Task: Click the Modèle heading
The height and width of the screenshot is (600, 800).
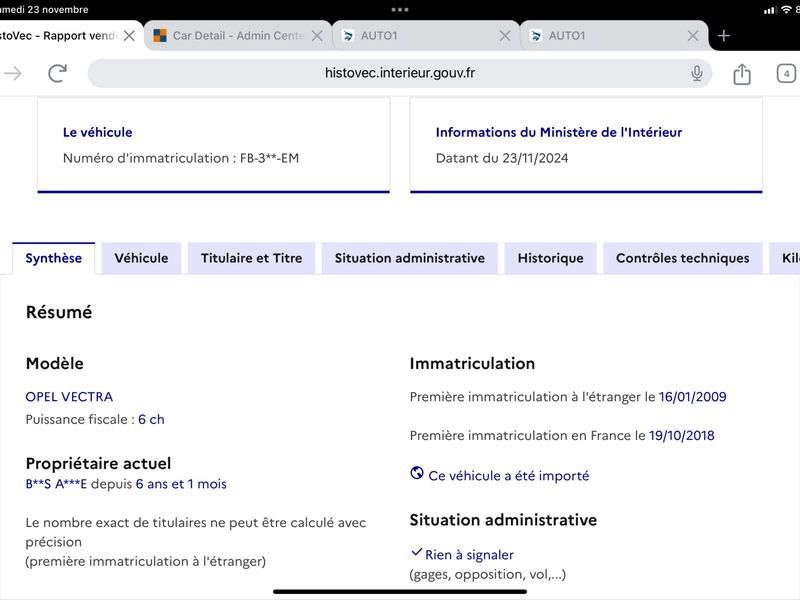Action: click(x=55, y=363)
